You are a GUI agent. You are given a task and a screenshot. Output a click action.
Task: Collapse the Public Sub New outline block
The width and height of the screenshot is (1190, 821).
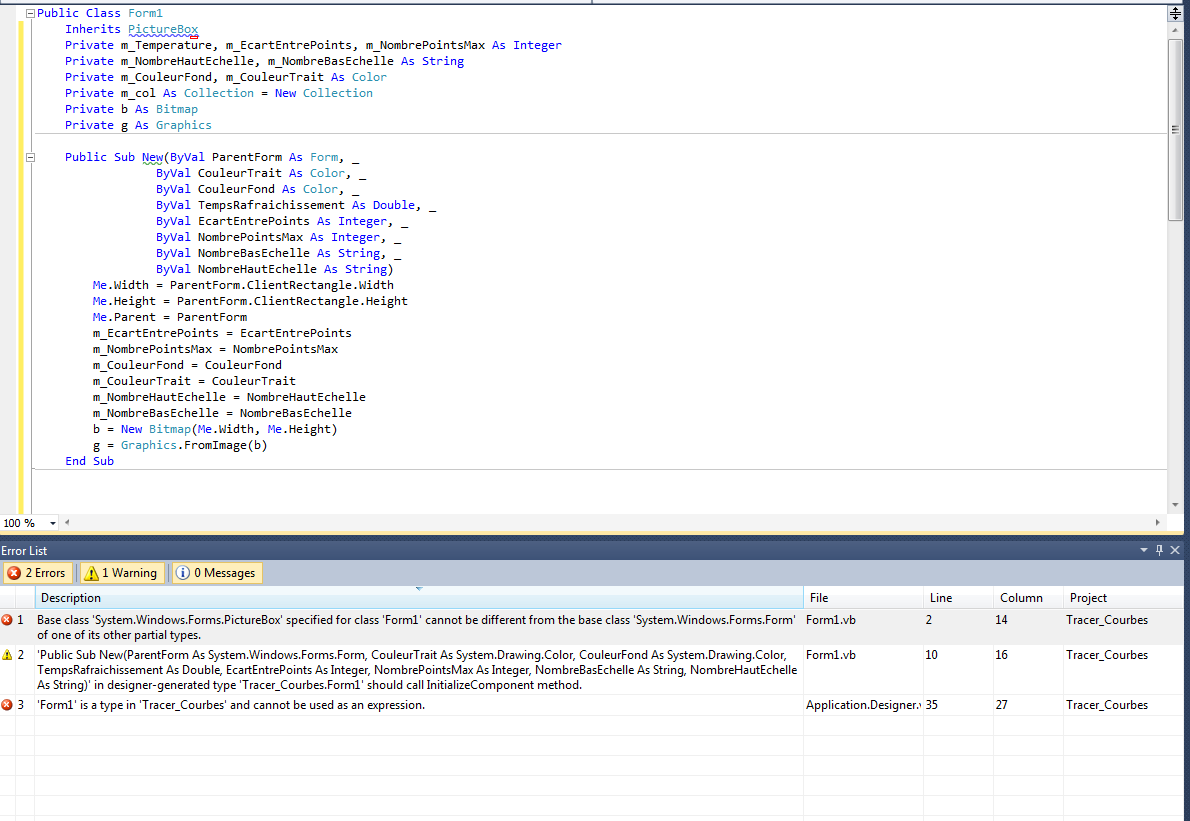30,157
